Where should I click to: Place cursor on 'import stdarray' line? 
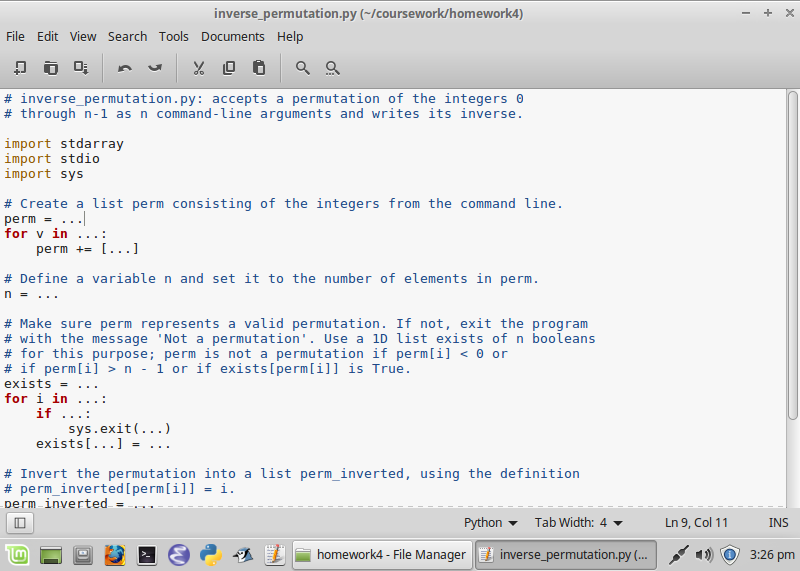[x=64, y=144]
